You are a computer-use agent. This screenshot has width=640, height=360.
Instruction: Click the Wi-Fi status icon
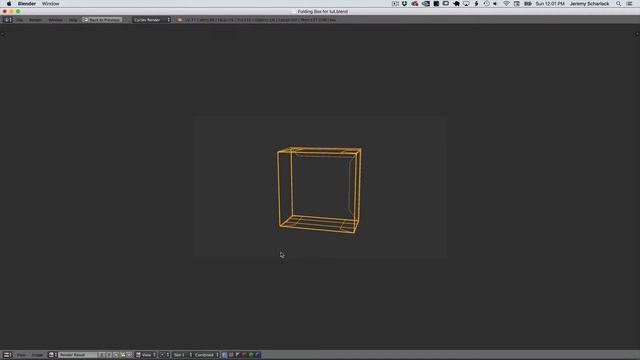[x=506, y=4]
